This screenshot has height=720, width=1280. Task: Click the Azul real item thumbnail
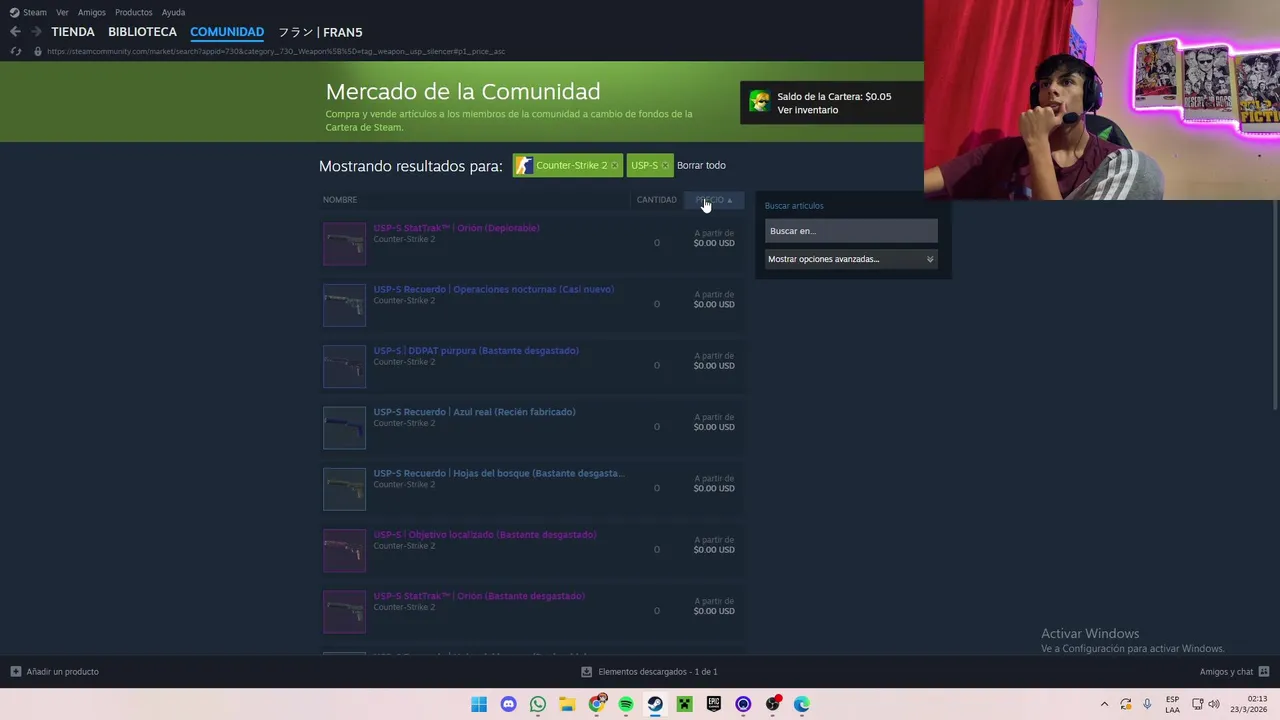click(344, 428)
